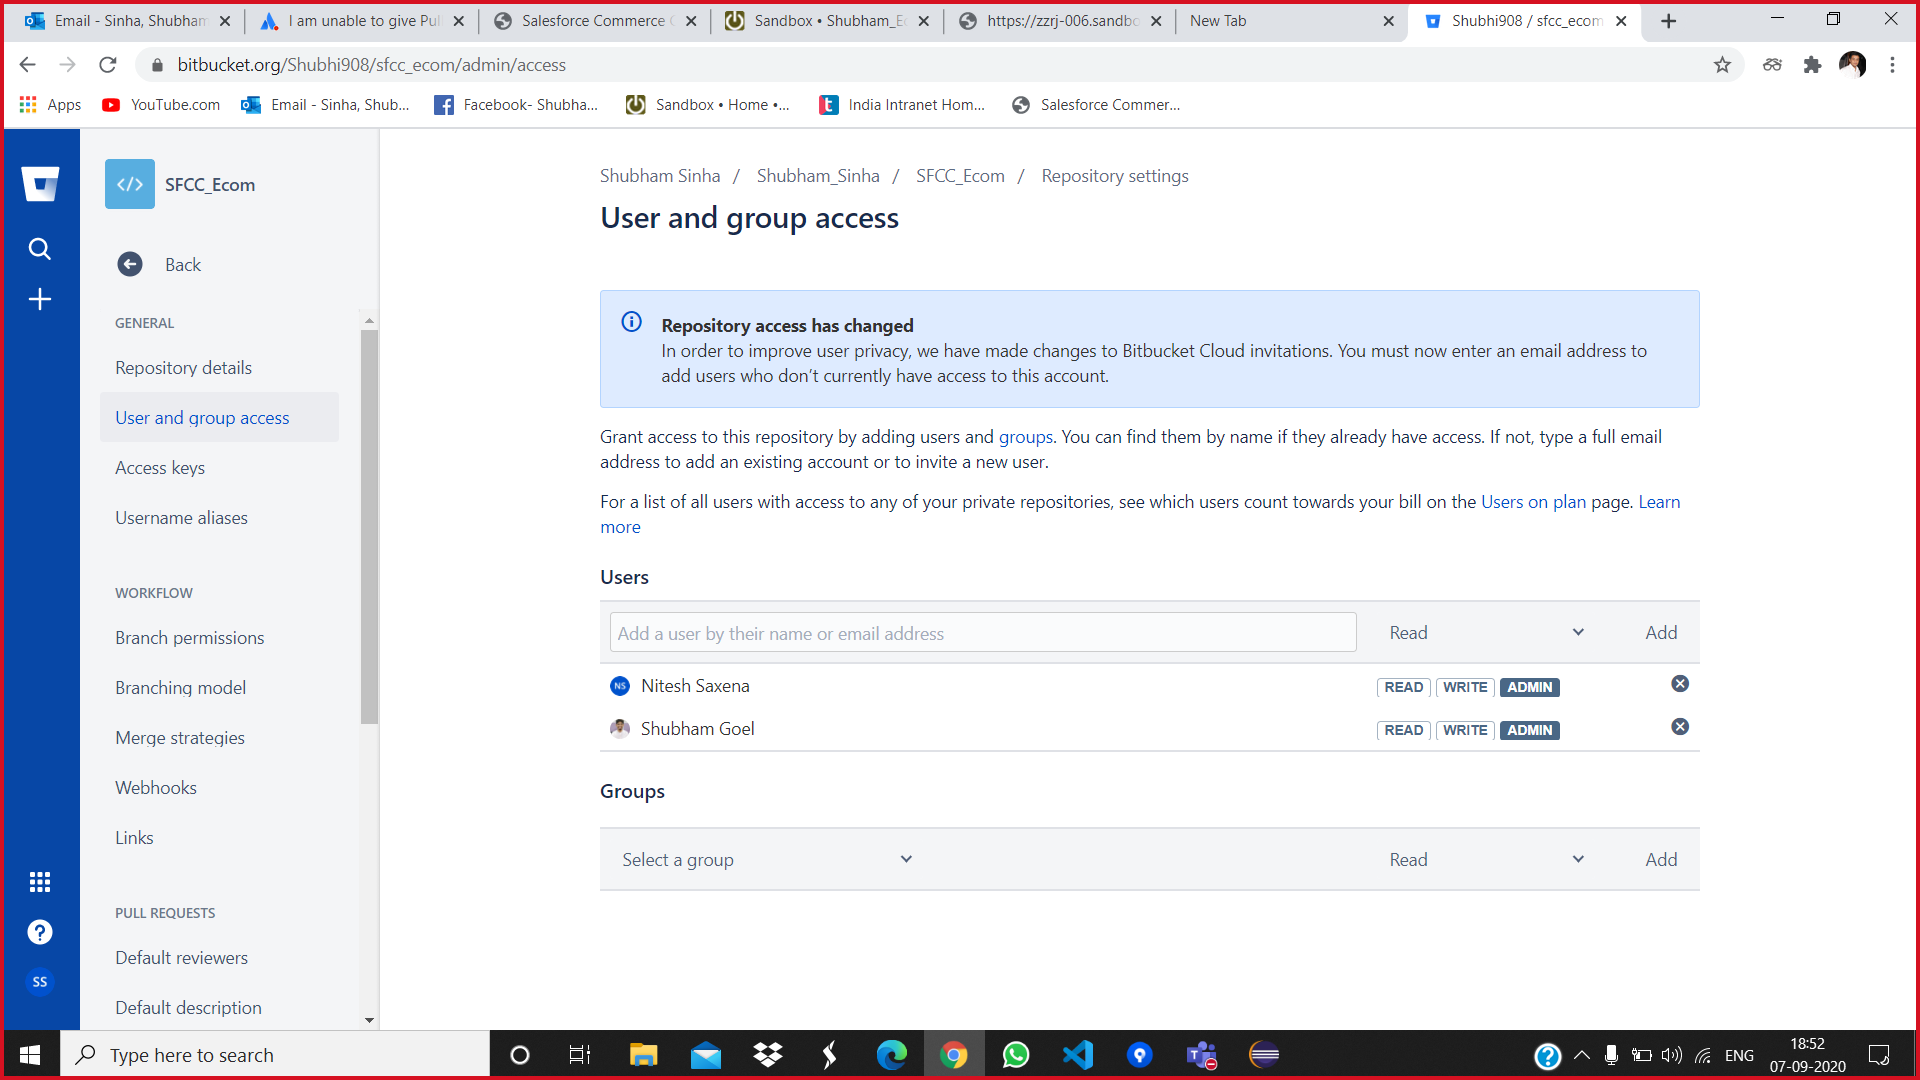Open Repository details settings section
This screenshot has width=1920, height=1080.
point(183,368)
